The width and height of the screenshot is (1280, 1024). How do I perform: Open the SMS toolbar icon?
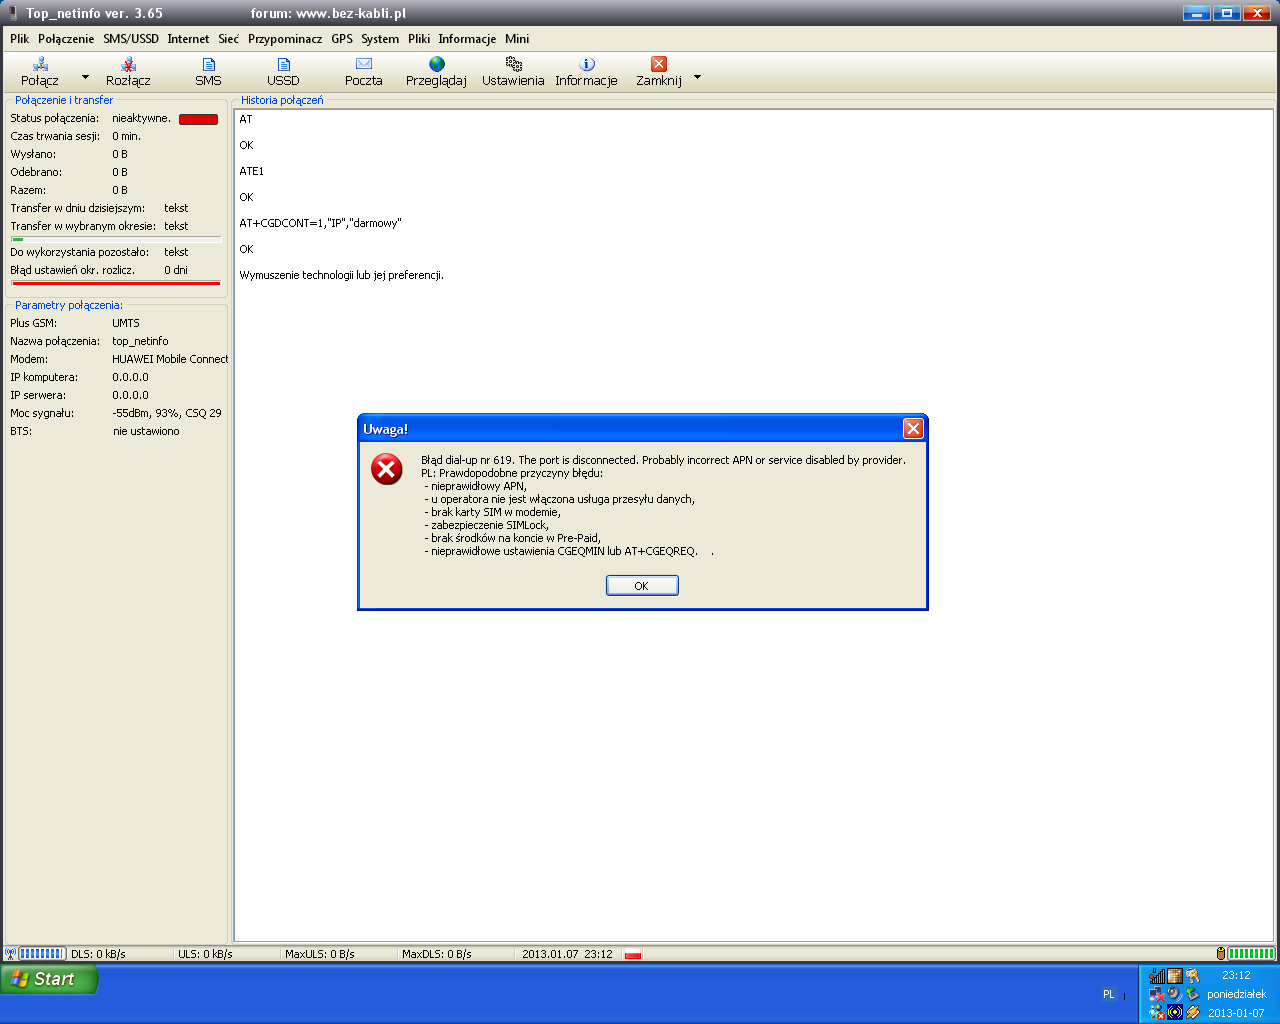208,65
